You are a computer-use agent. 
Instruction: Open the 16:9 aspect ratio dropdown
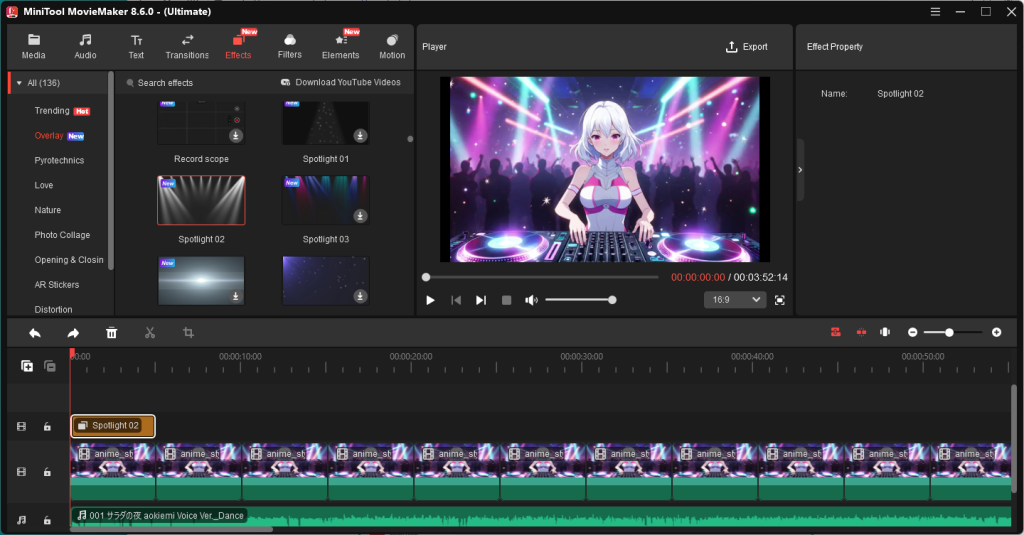tap(735, 300)
